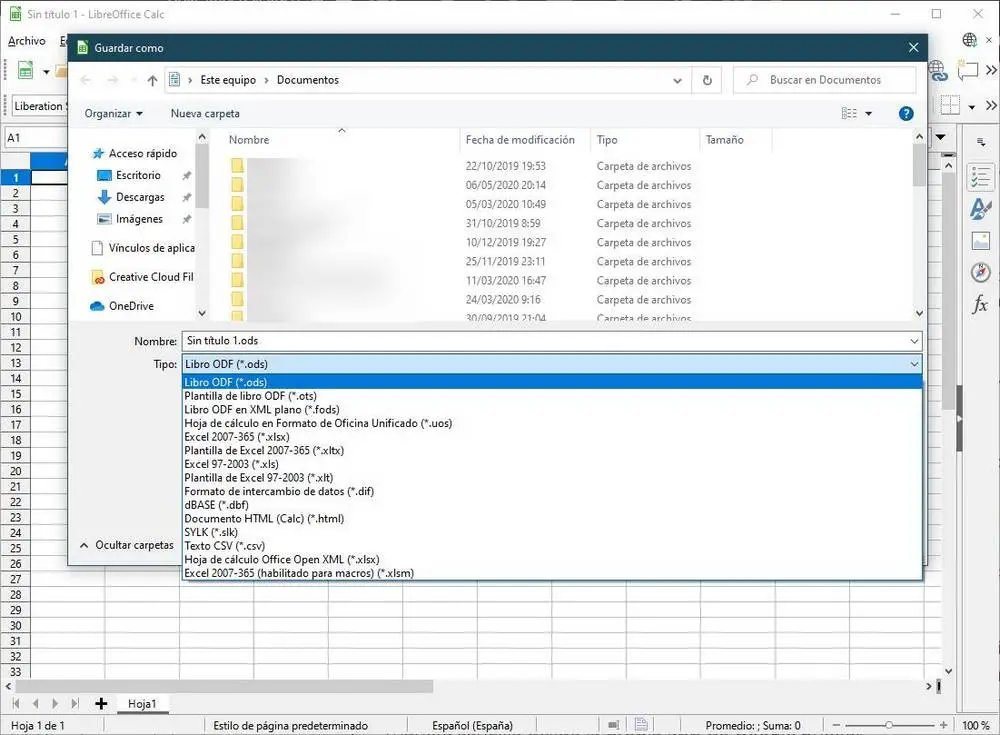Expand address bar history dropdown
The width and height of the screenshot is (1000, 735).
(677, 80)
